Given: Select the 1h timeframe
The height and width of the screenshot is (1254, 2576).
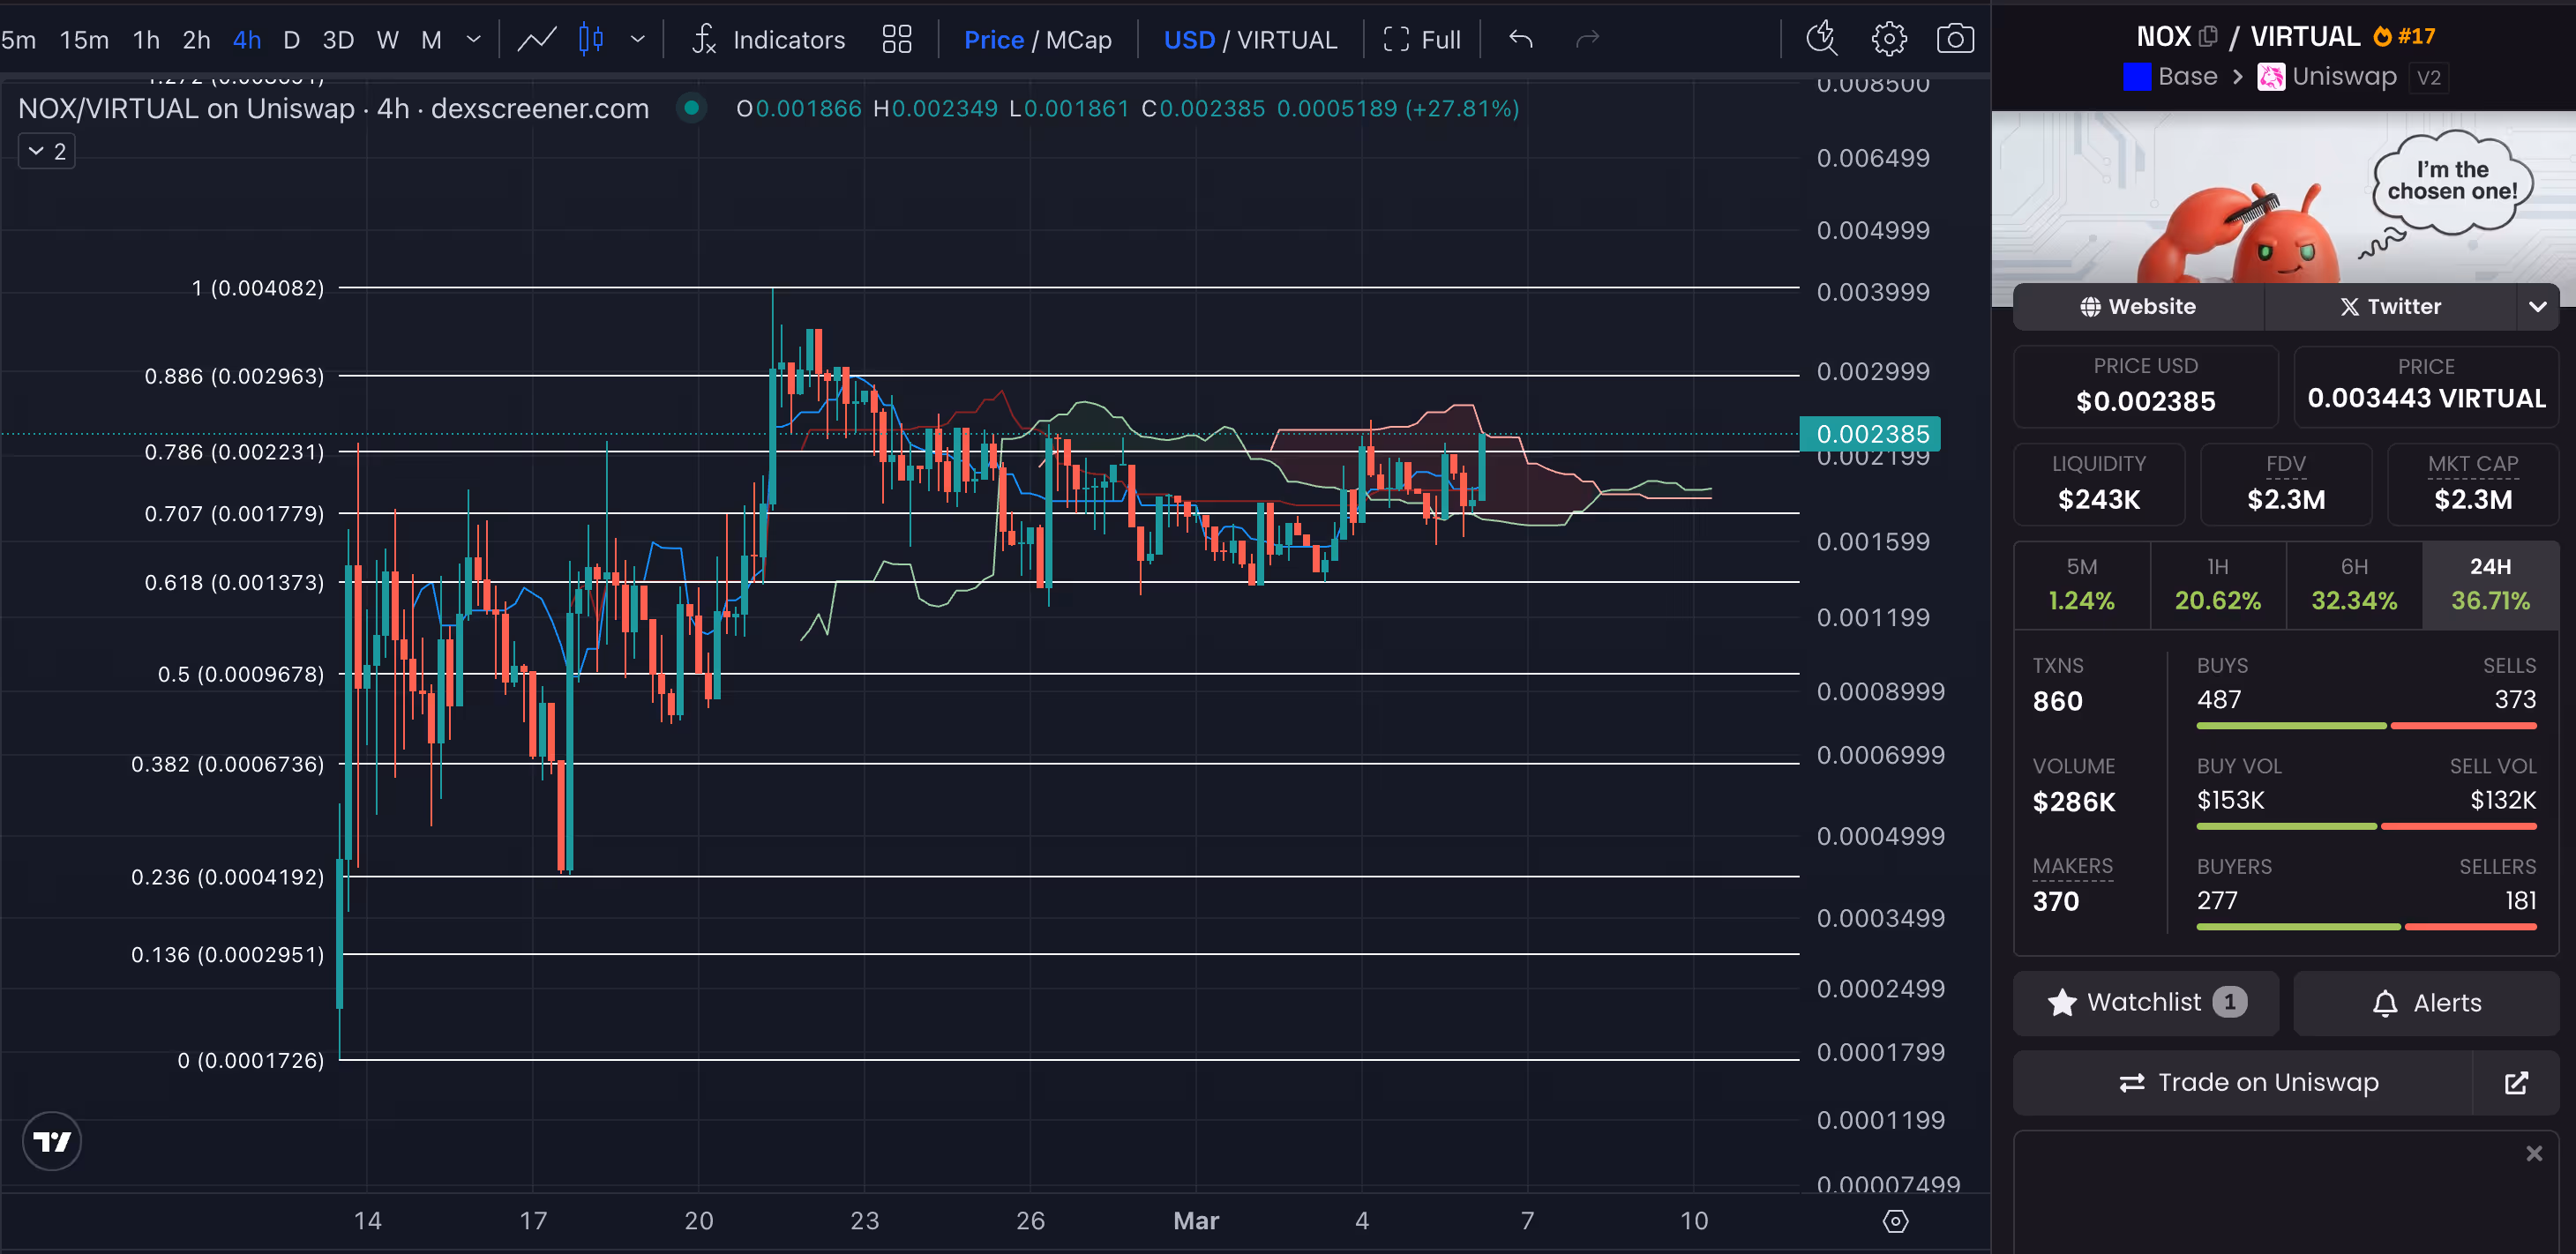Looking at the screenshot, I should click(x=146, y=40).
